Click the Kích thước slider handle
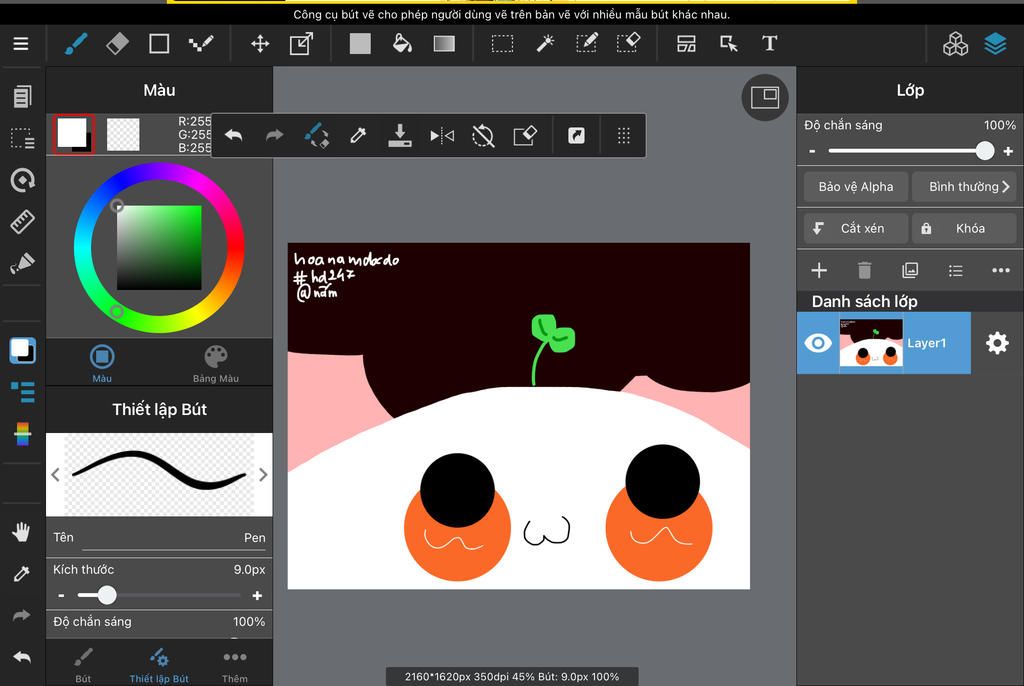Image resolution: width=1024 pixels, height=686 pixels. click(106, 595)
